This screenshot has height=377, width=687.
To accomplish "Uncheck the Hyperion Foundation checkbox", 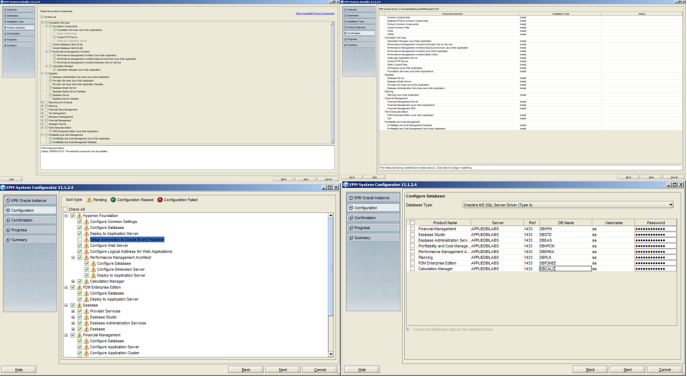I will [x=73, y=216].
